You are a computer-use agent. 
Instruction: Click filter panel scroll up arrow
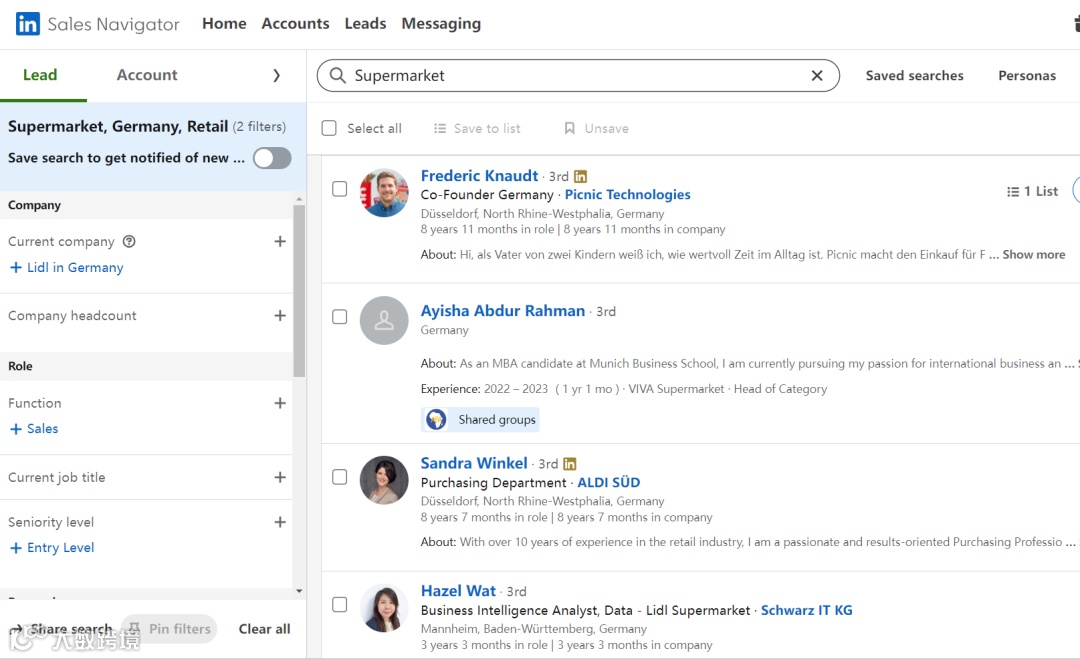point(299,199)
